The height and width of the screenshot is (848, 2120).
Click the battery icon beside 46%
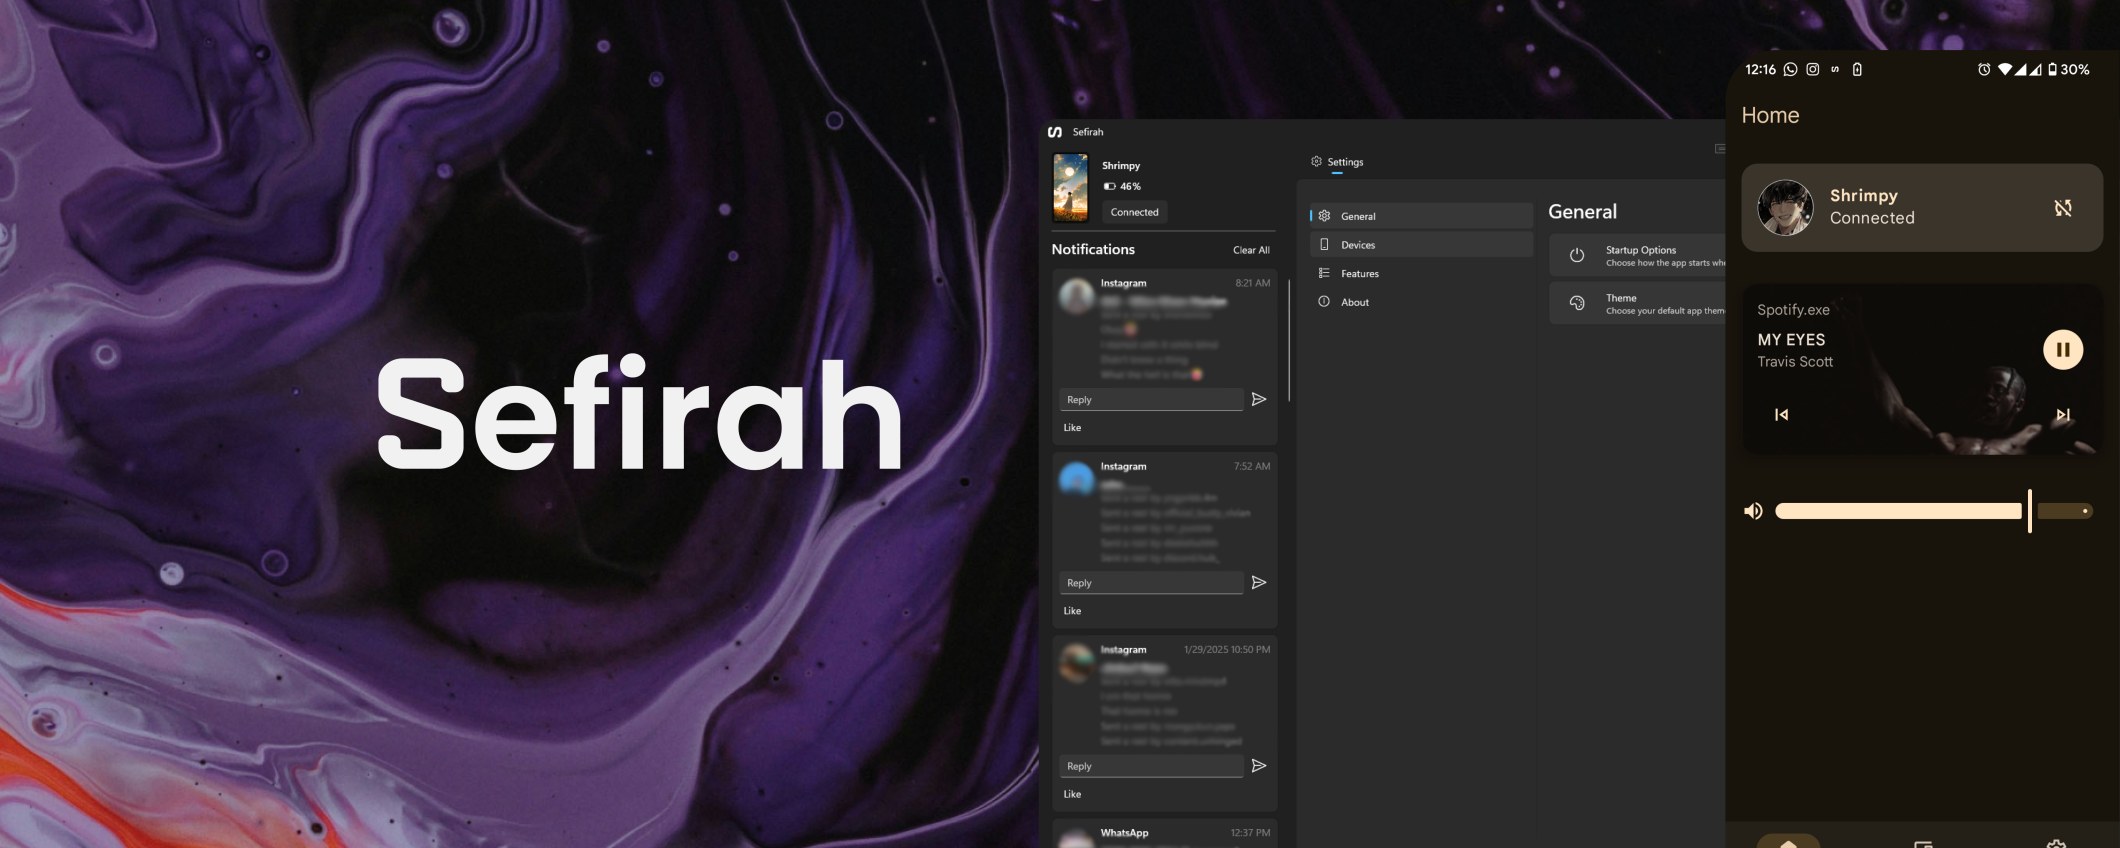[x=1109, y=186]
